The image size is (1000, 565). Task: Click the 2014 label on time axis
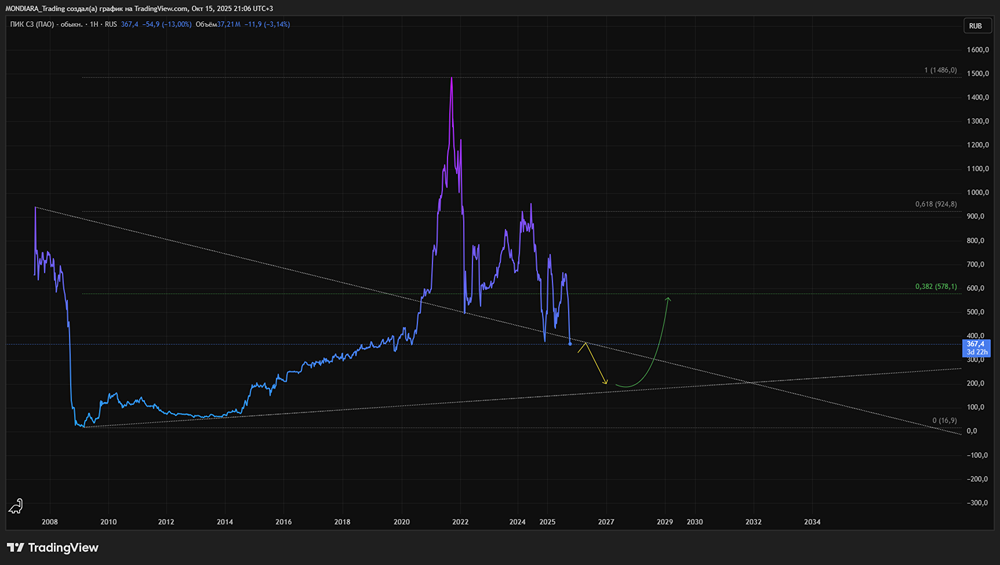[x=224, y=522]
